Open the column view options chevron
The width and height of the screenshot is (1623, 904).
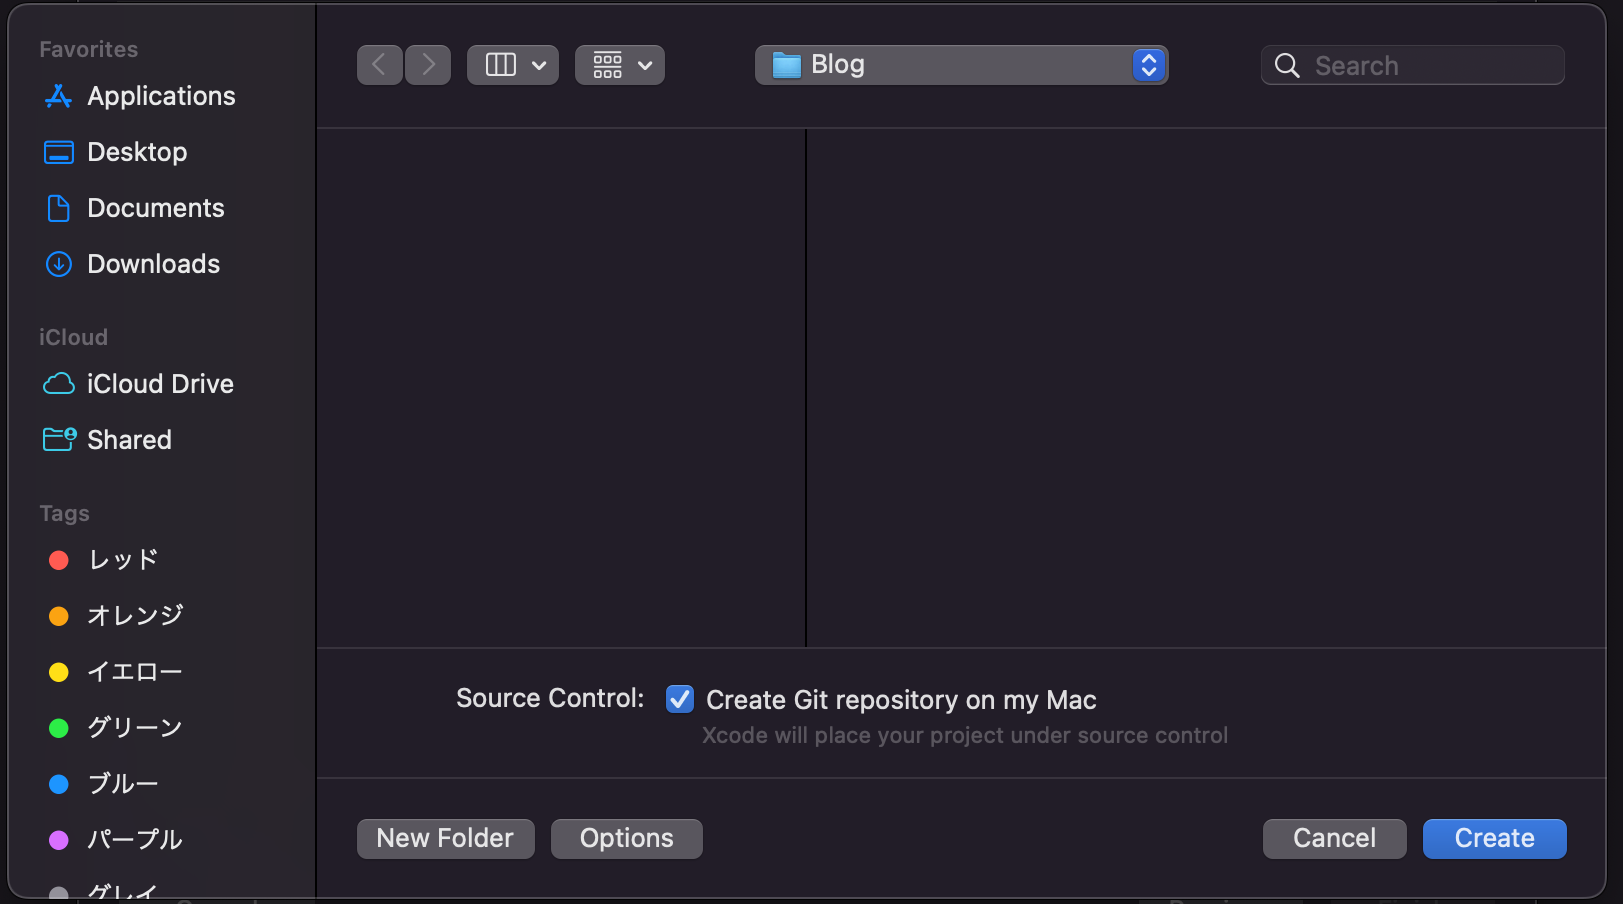point(538,64)
